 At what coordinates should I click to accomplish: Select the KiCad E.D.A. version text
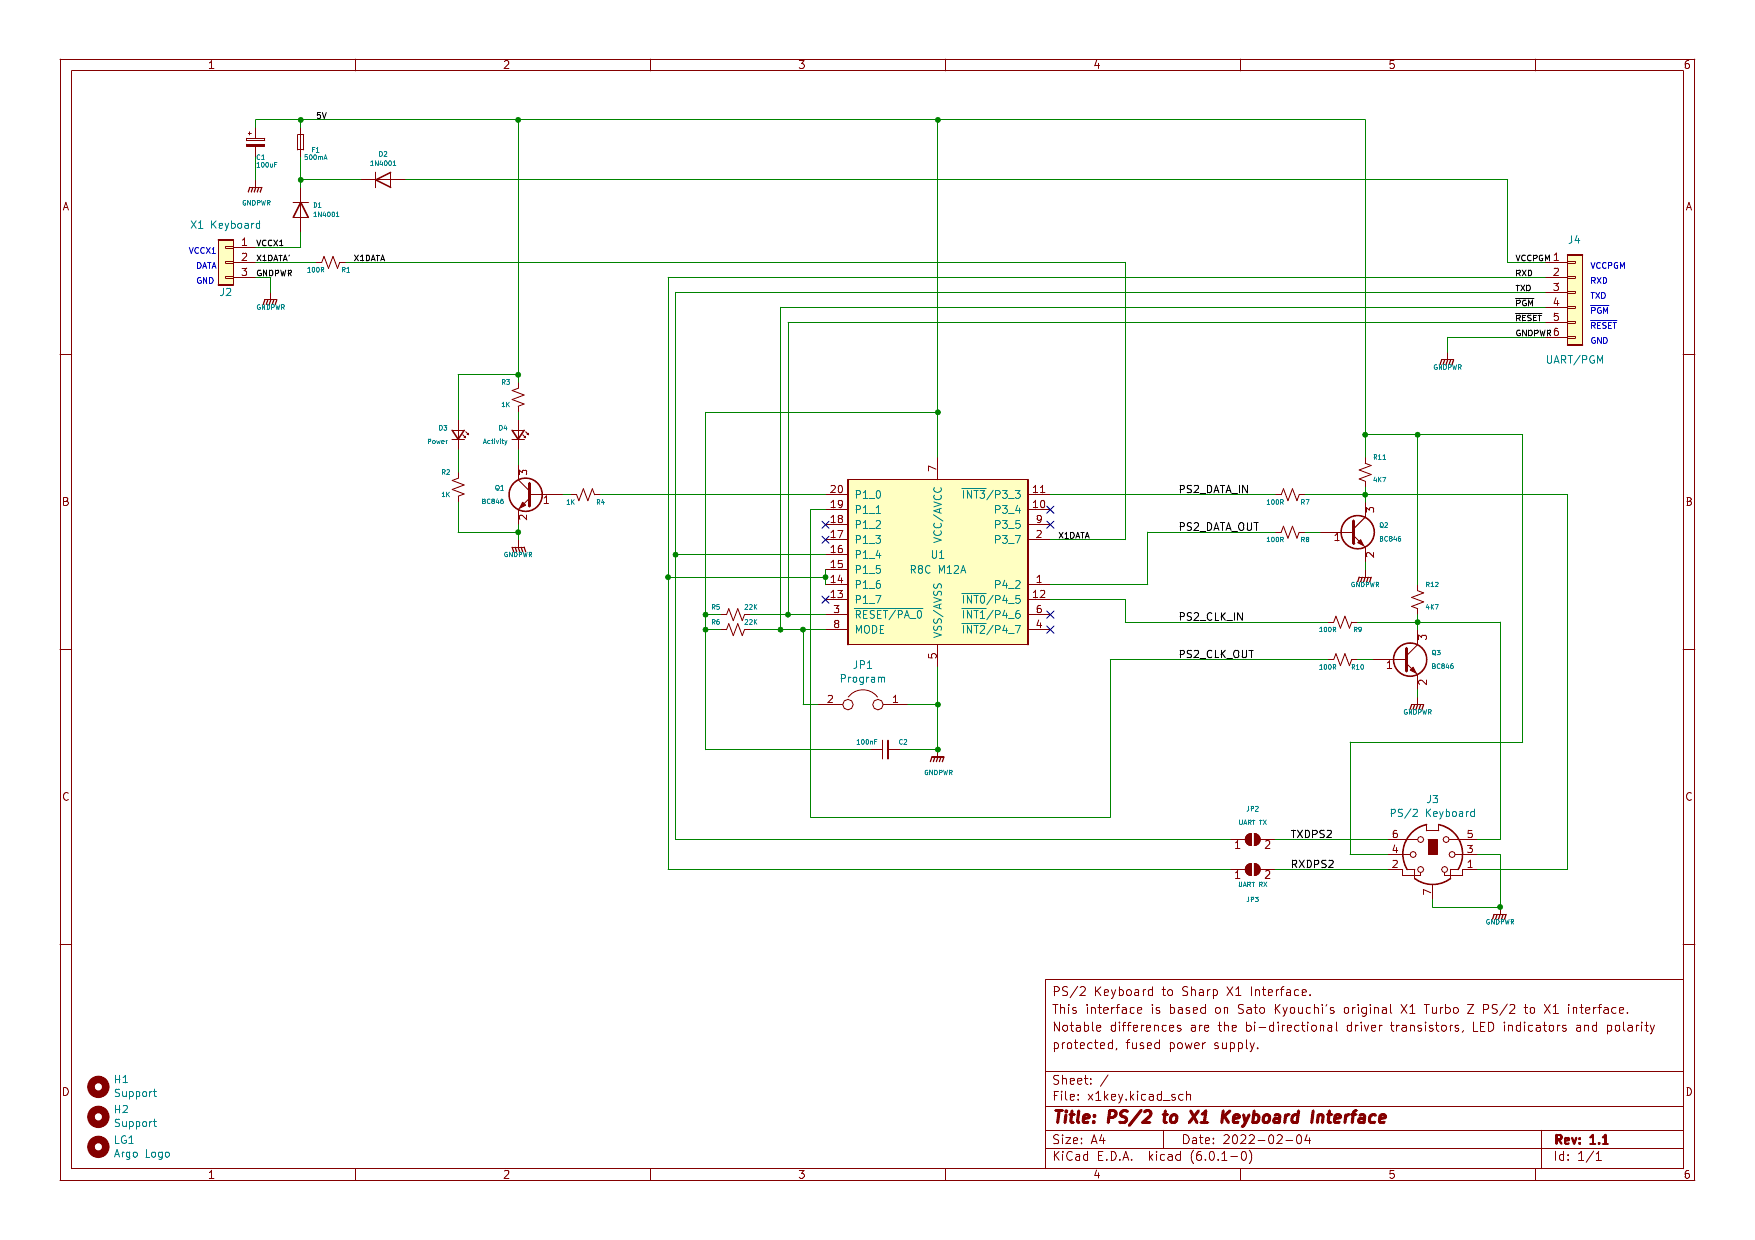[1152, 1157]
